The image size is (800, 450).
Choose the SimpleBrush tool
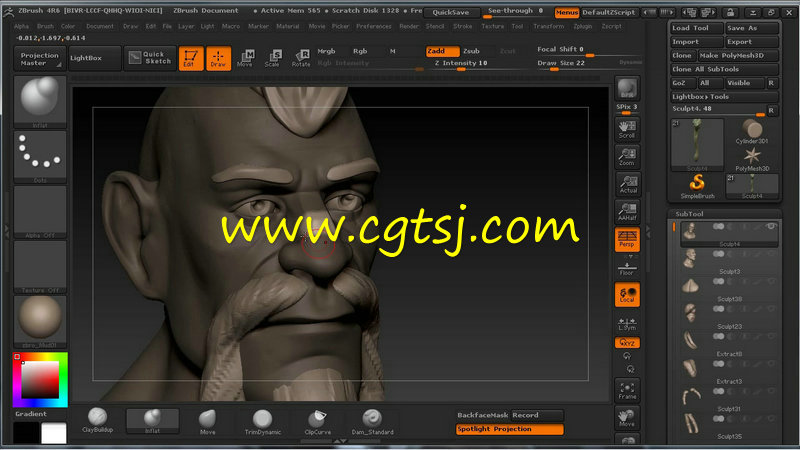click(x=697, y=186)
